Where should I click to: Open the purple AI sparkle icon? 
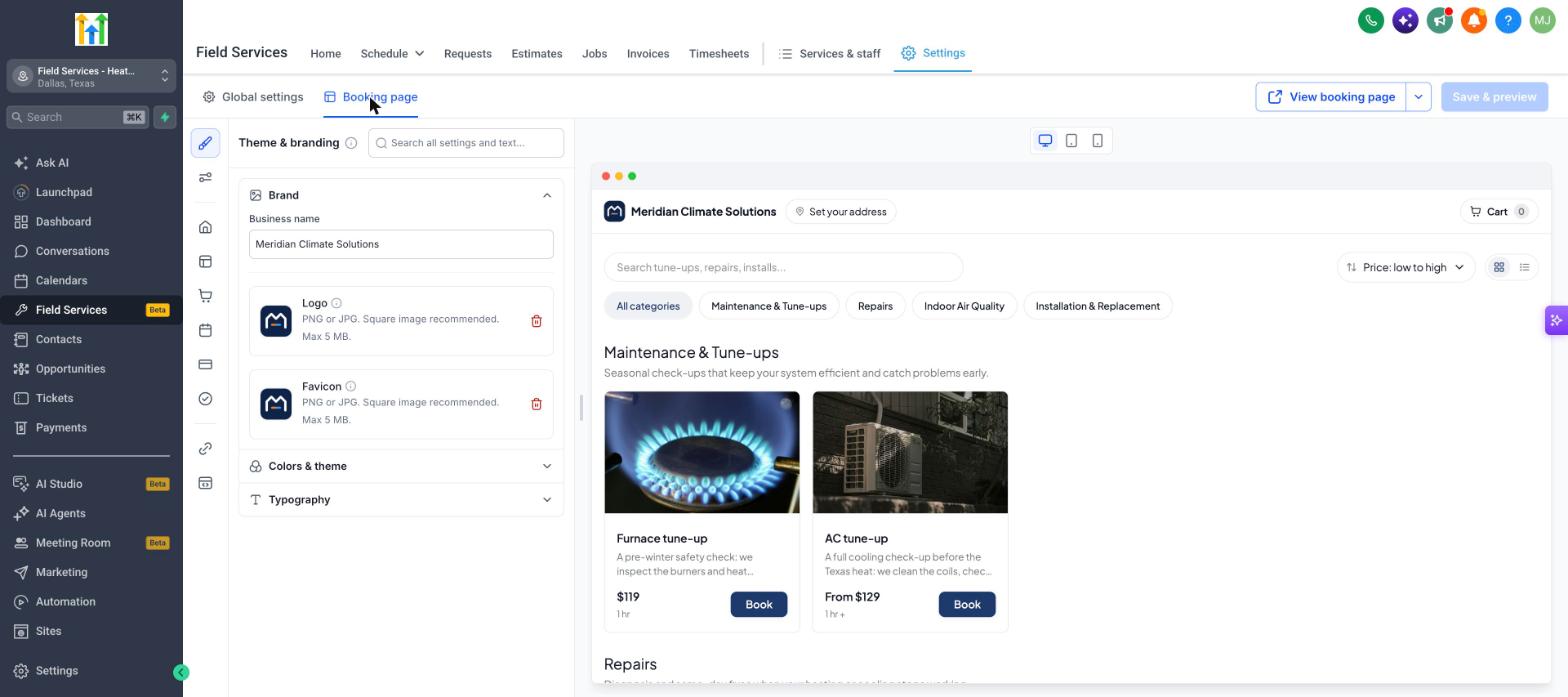pyautogui.click(x=1405, y=20)
